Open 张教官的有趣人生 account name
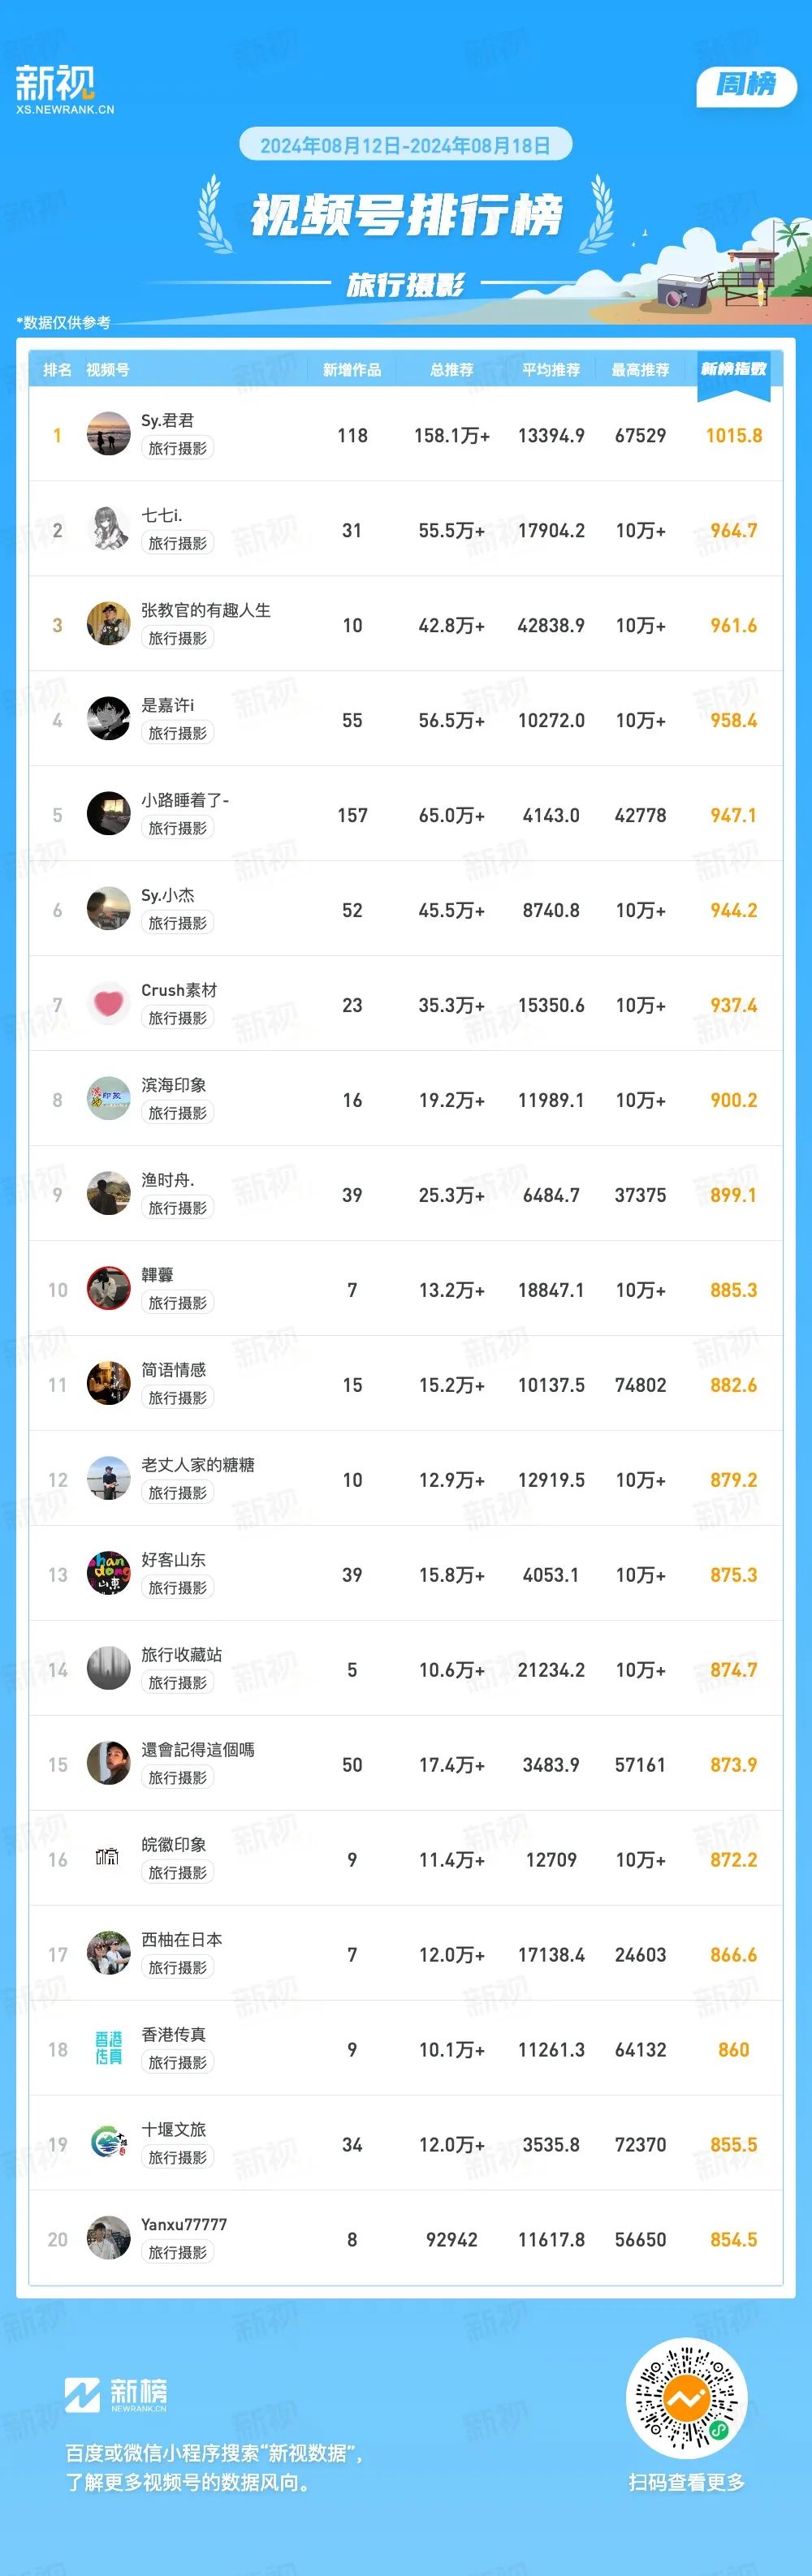The width and height of the screenshot is (812, 2576). [x=206, y=610]
